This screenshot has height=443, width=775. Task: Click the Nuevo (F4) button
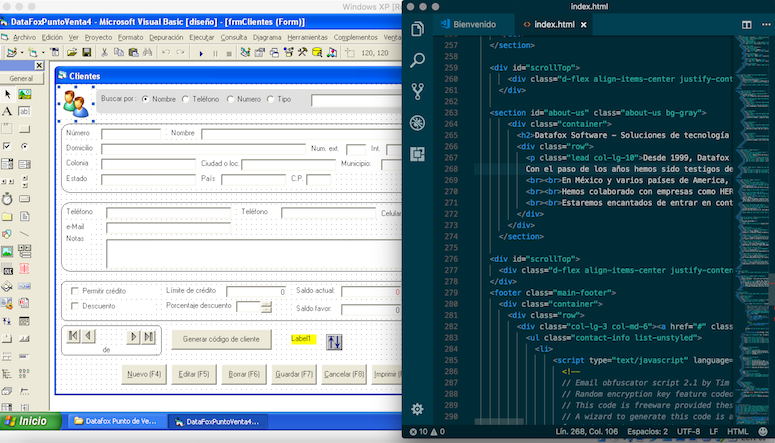tap(144, 374)
